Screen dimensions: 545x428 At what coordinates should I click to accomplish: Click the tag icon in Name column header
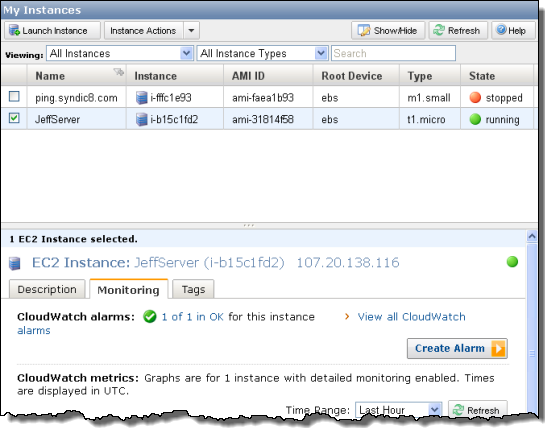tap(119, 72)
